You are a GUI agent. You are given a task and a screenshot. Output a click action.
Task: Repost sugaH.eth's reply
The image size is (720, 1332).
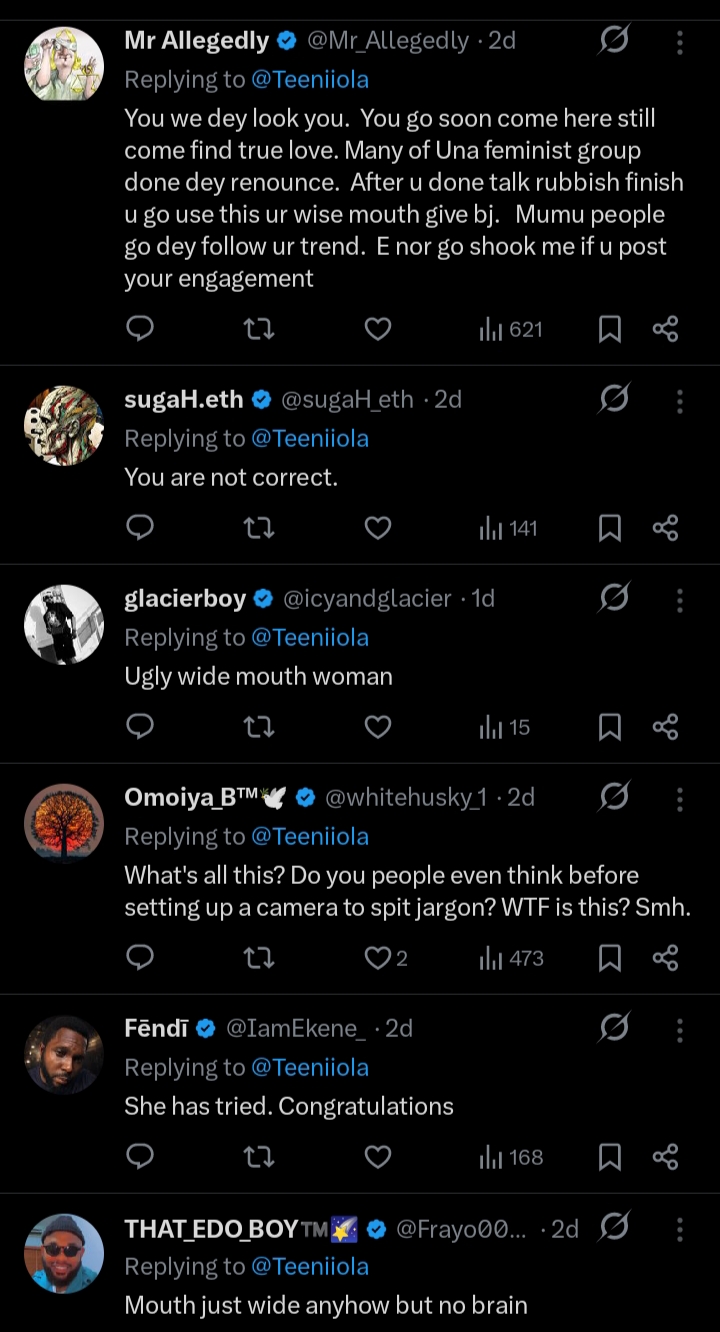coord(259,528)
